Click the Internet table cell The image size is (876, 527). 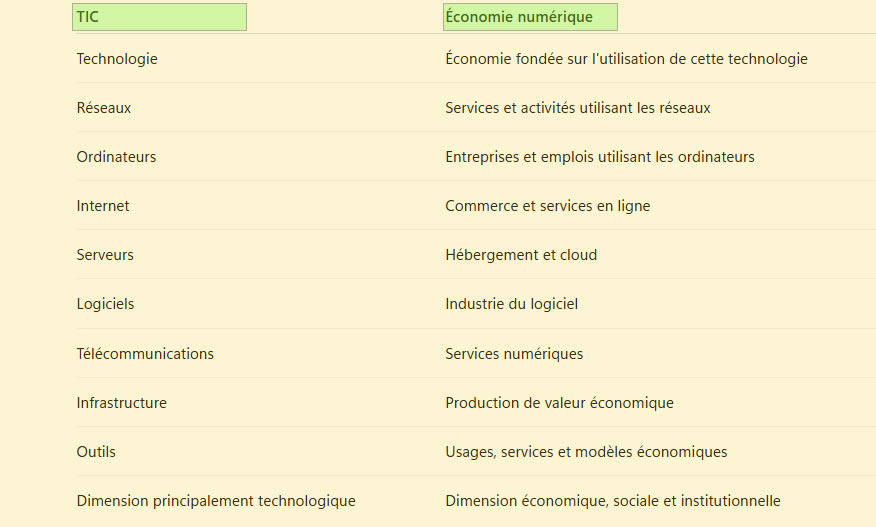point(103,206)
